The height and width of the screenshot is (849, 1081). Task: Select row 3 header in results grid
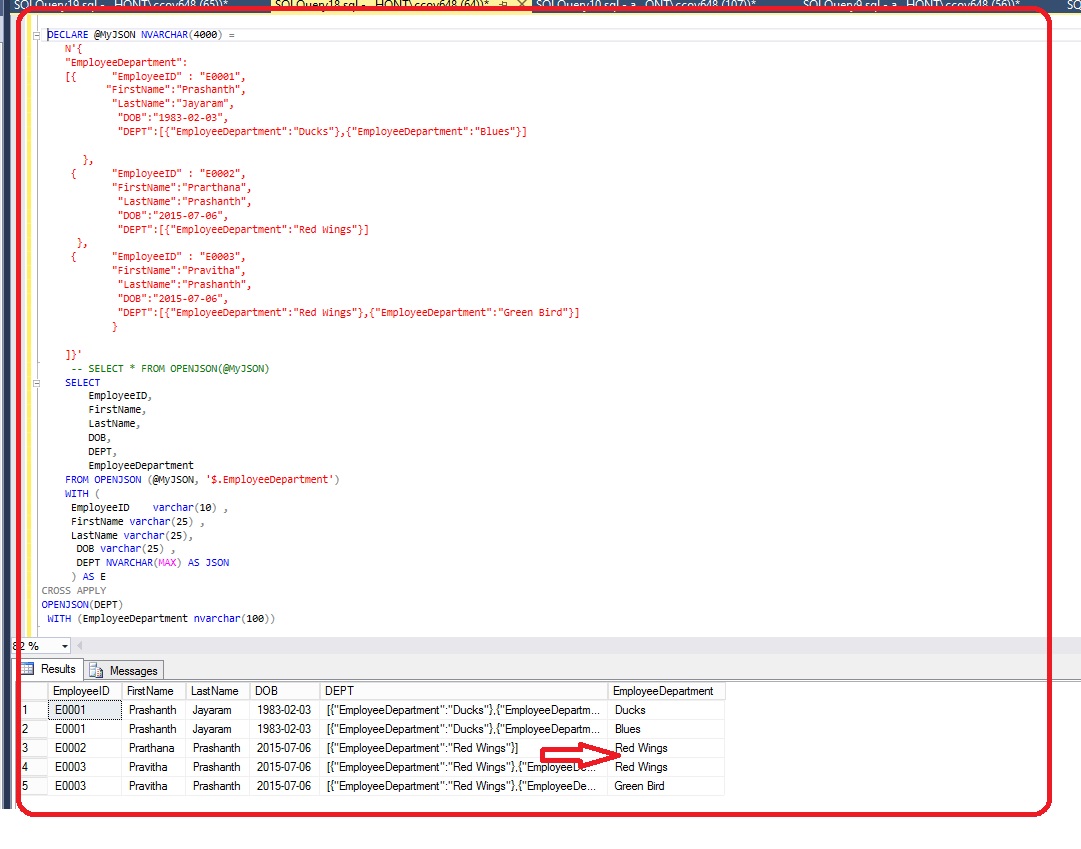click(x=33, y=748)
